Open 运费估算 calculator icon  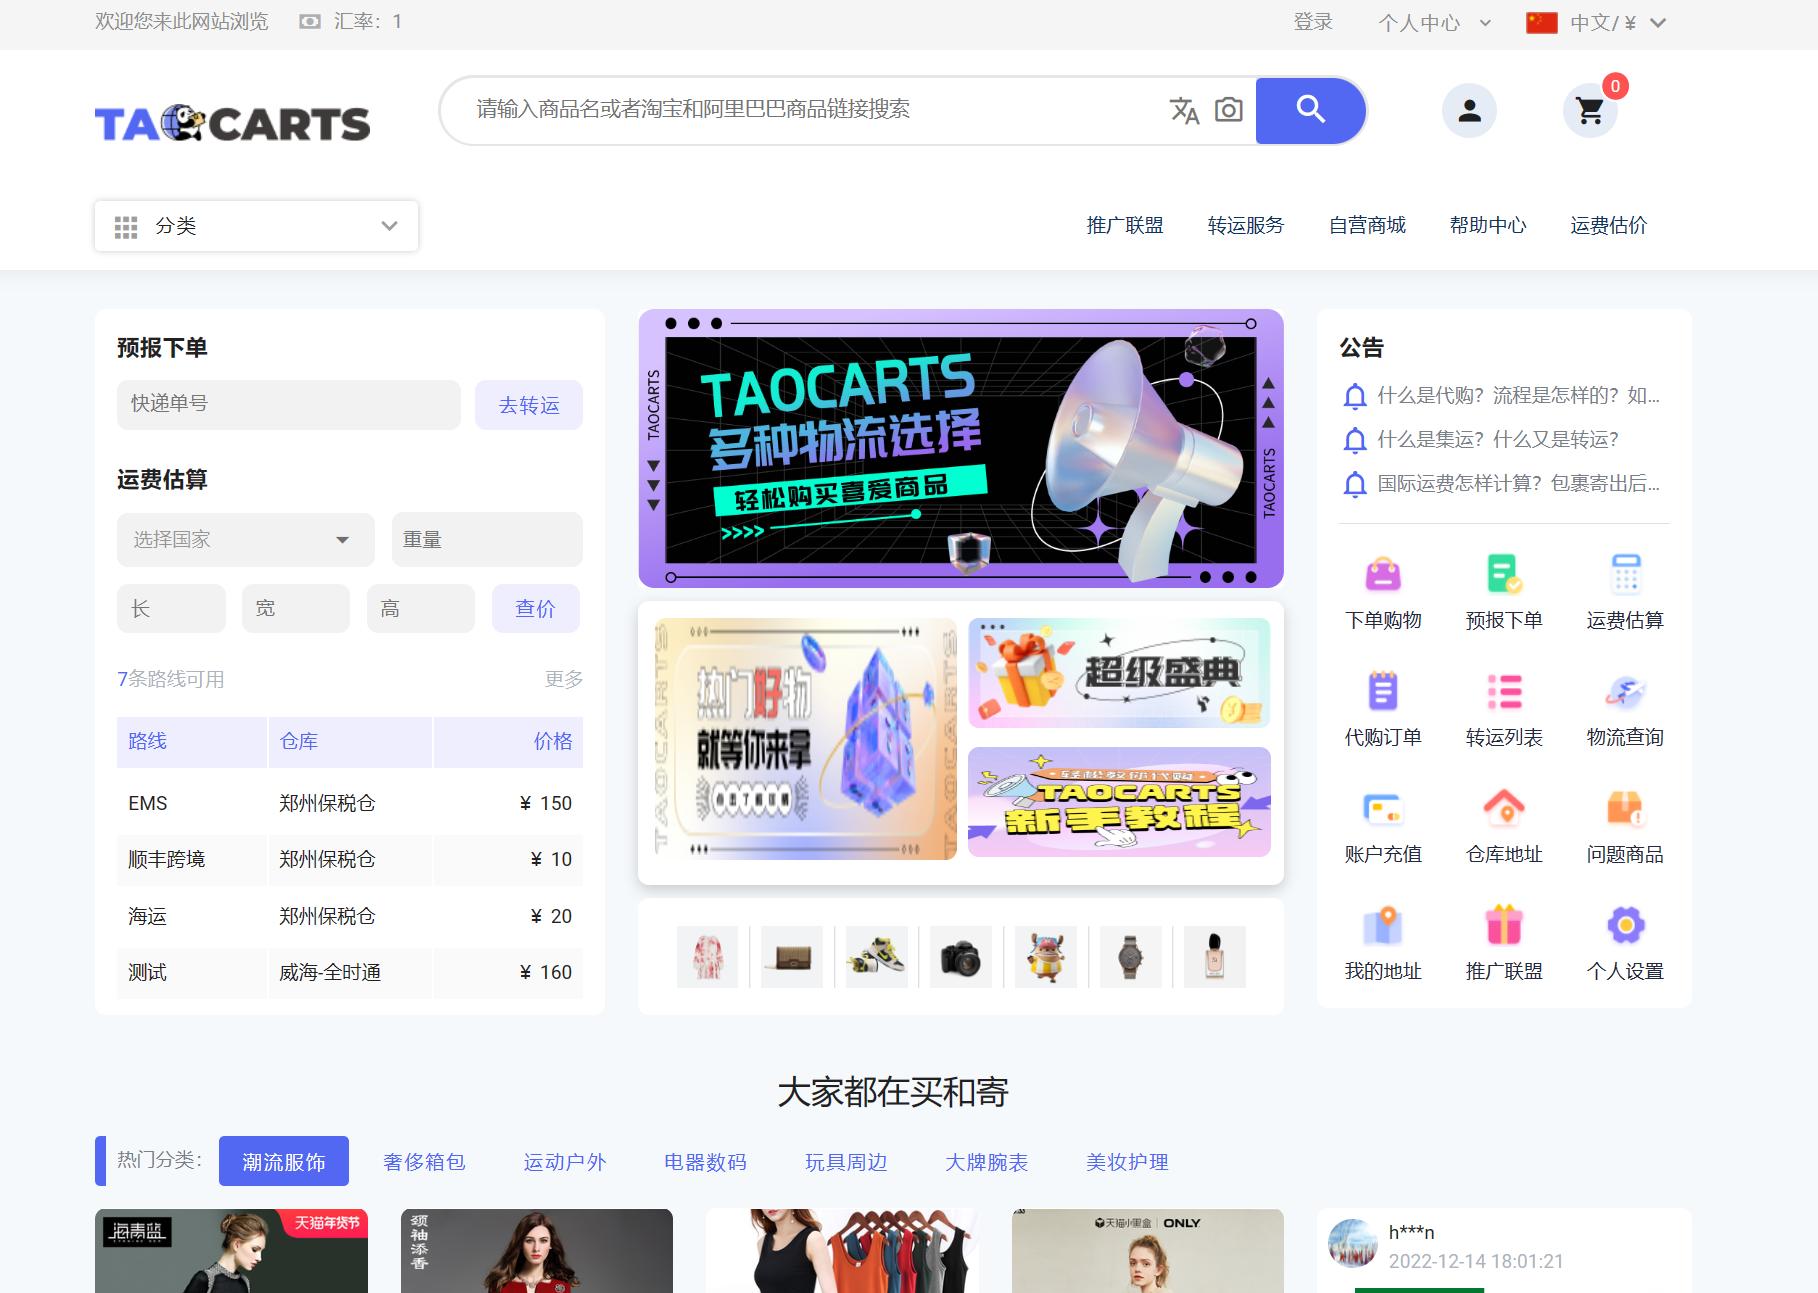(x=1623, y=575)
